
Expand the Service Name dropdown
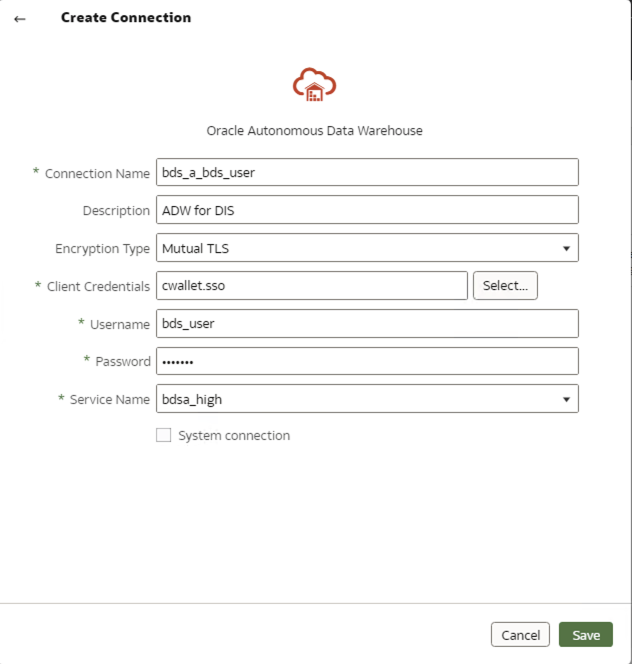tap(367, 398)
